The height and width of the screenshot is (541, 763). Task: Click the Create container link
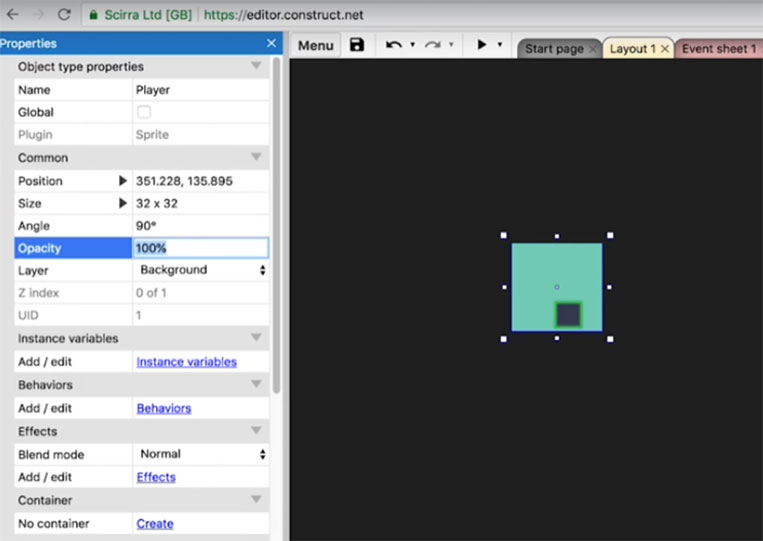point(155,524)
